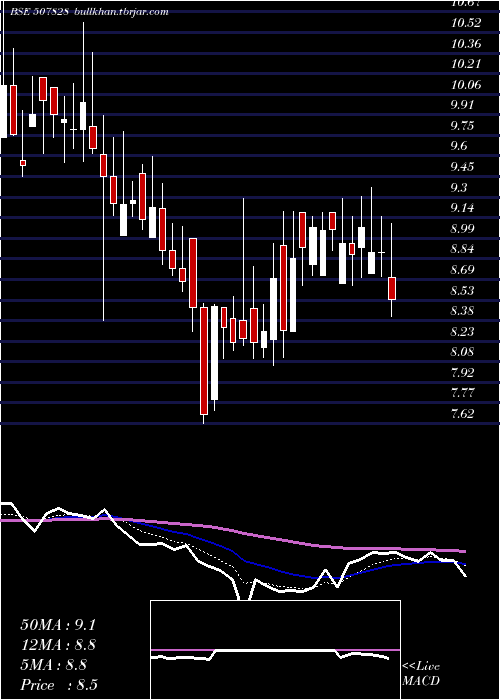This screenshot has width=500, height=700.
Task: Click the 9.75 price axis label
Action: pos(462,126)
